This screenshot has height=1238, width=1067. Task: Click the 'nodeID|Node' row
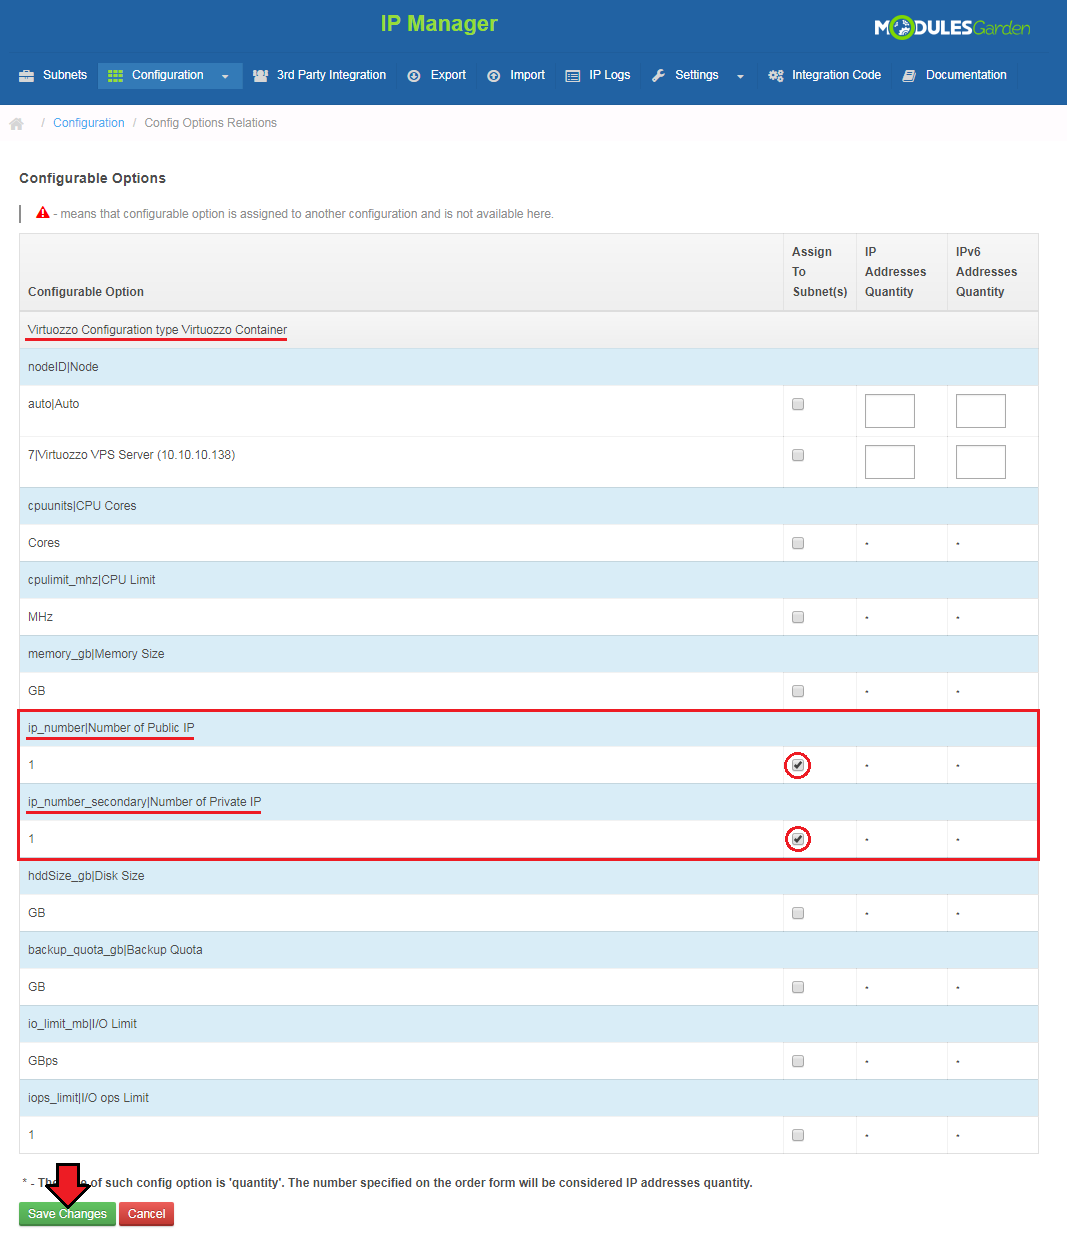click(x=529, y=367)
